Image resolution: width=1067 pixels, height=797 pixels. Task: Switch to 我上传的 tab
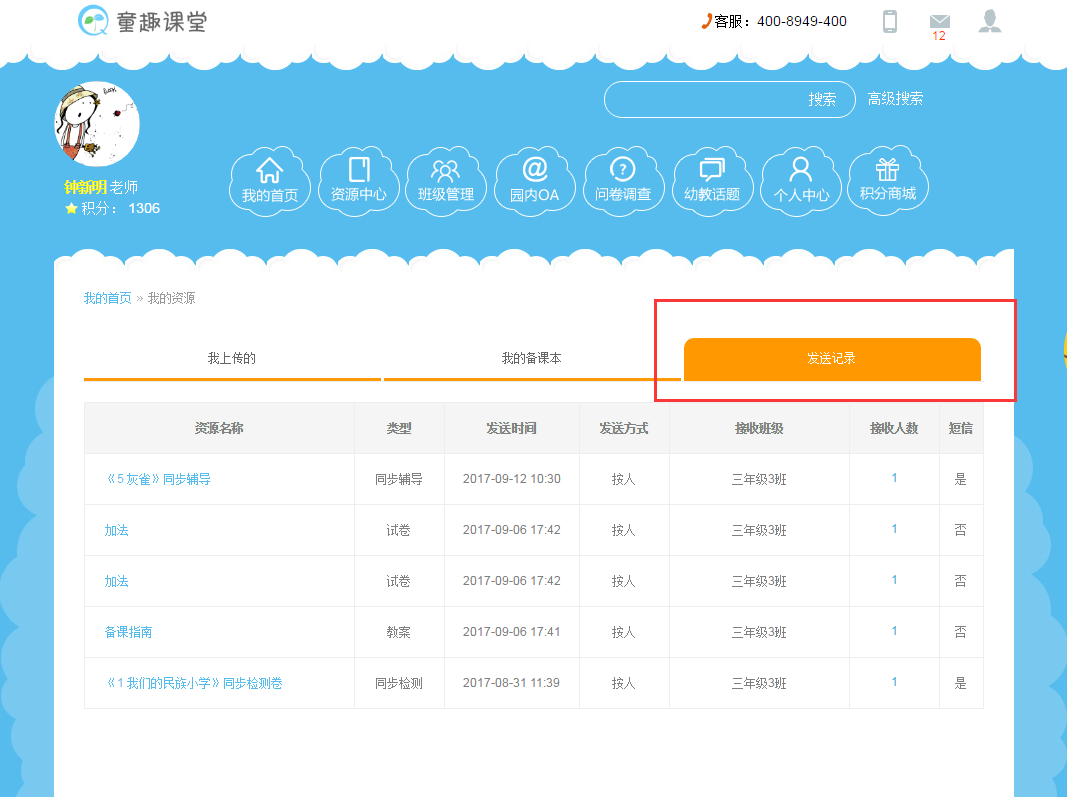[x=232, y=358]
